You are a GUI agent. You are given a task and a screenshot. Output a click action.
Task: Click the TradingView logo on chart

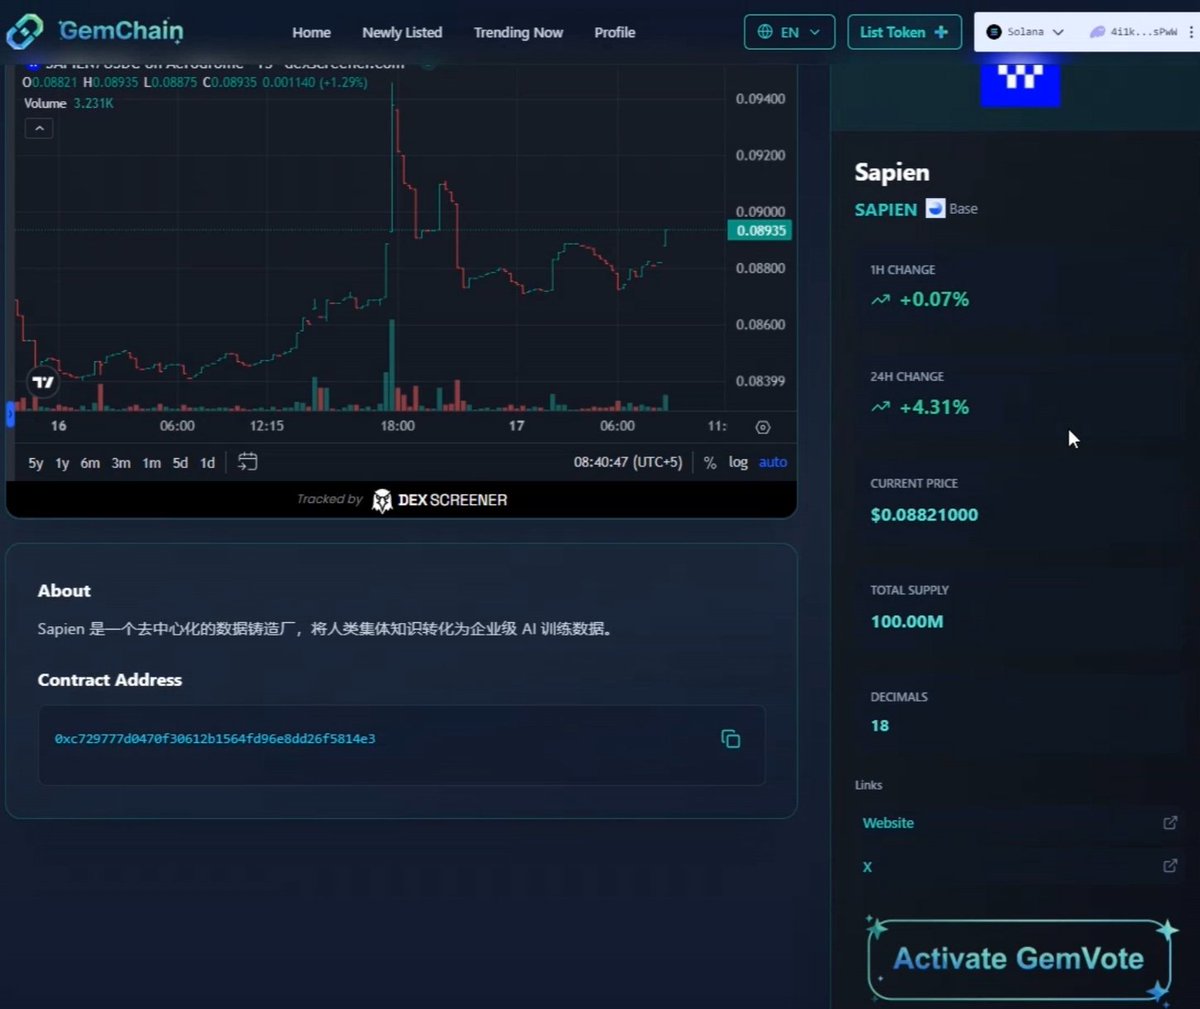[43, 382]
